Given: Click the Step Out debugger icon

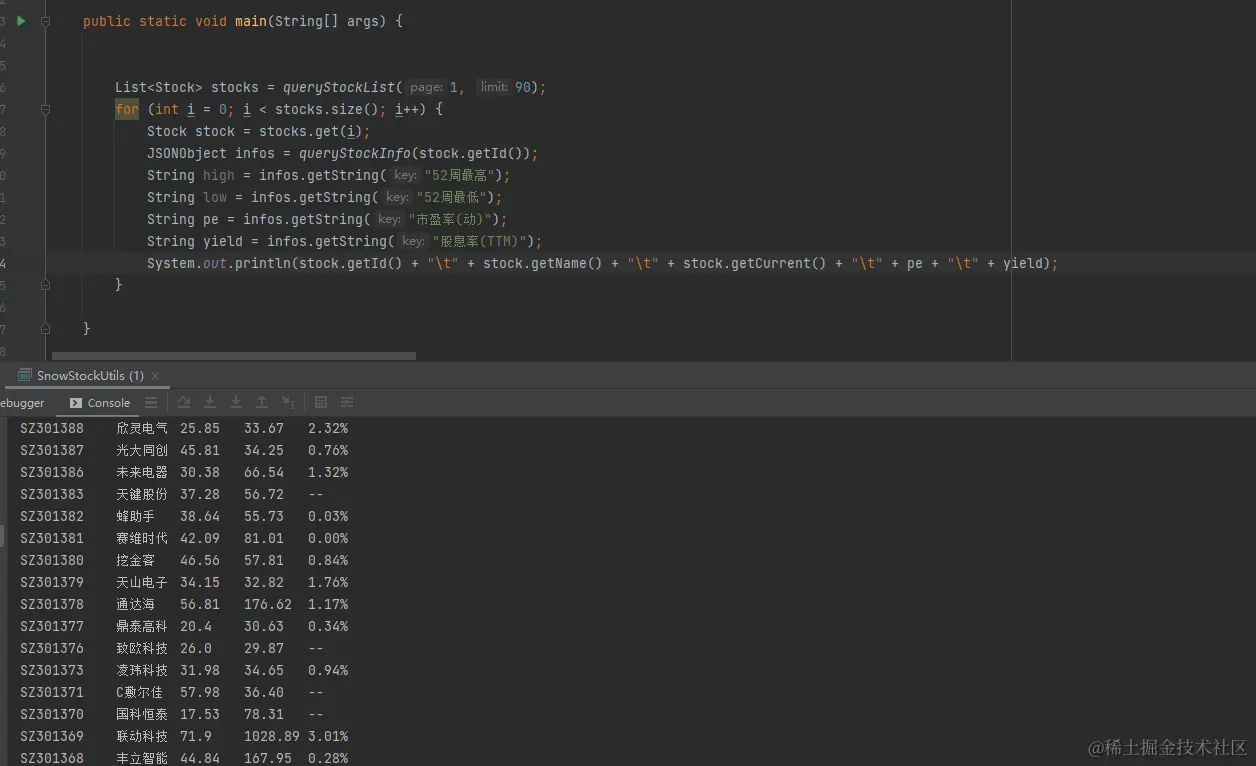Looking at the screenshot, I should [x=262, y=402].
